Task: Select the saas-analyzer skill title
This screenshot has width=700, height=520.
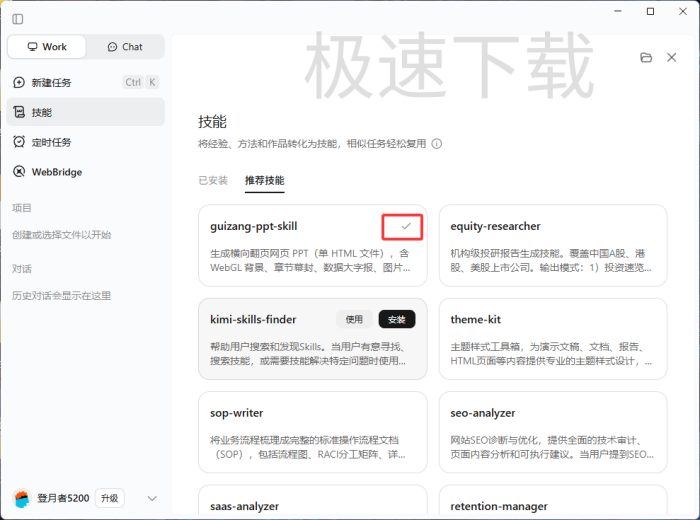Action: click(245, 507)
